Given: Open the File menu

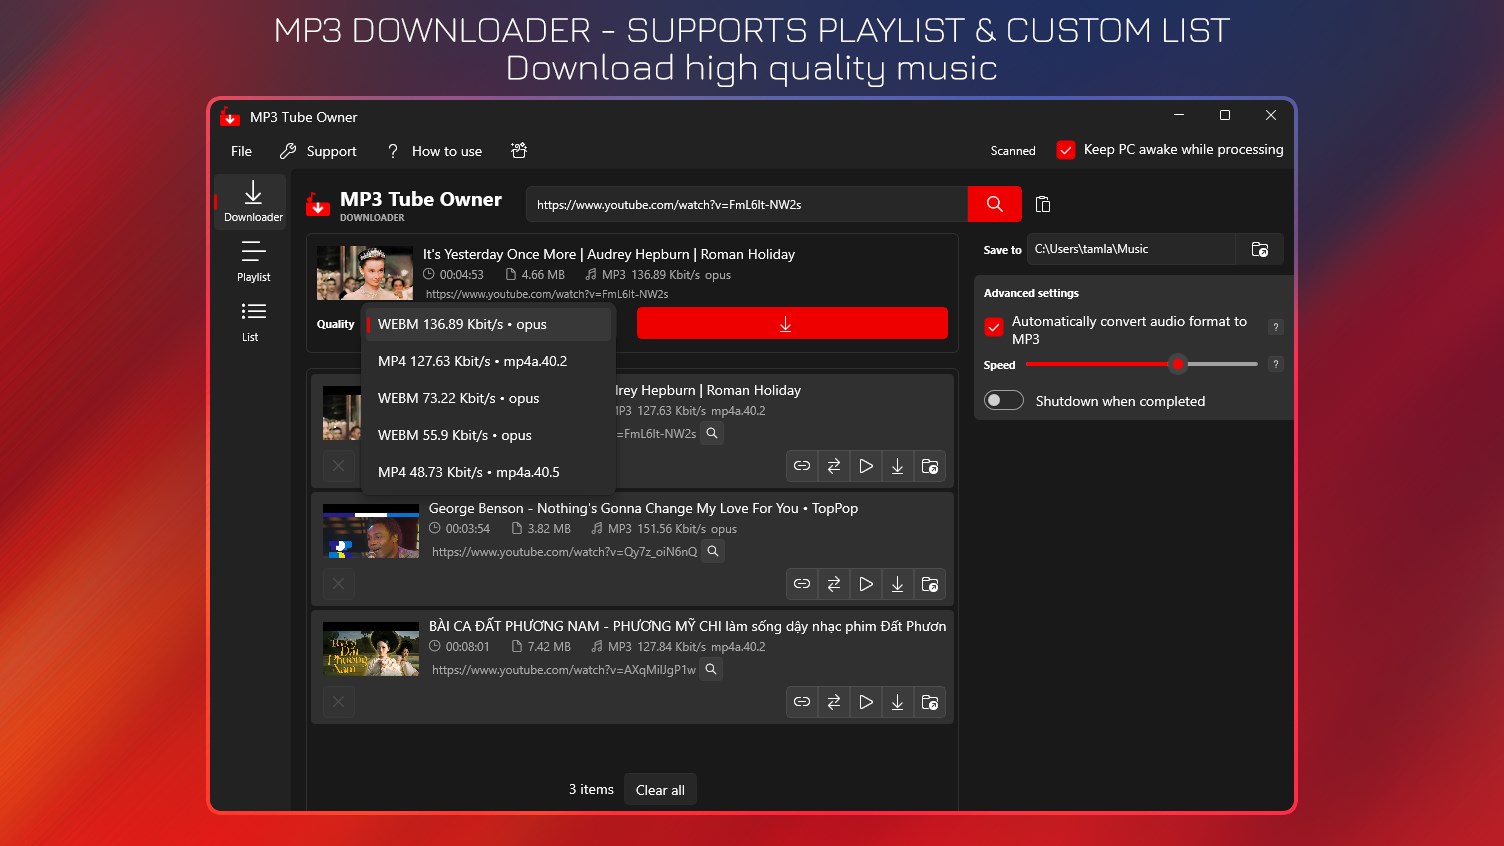Looking at the screenshot, I should click(x=240, y=151).
